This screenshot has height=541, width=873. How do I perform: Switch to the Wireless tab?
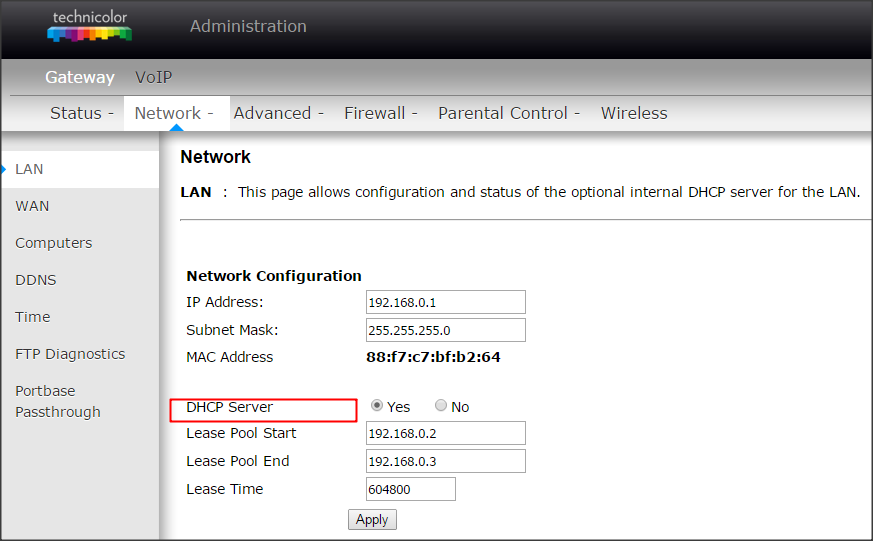pyautogui.click(x=634, y=113)
